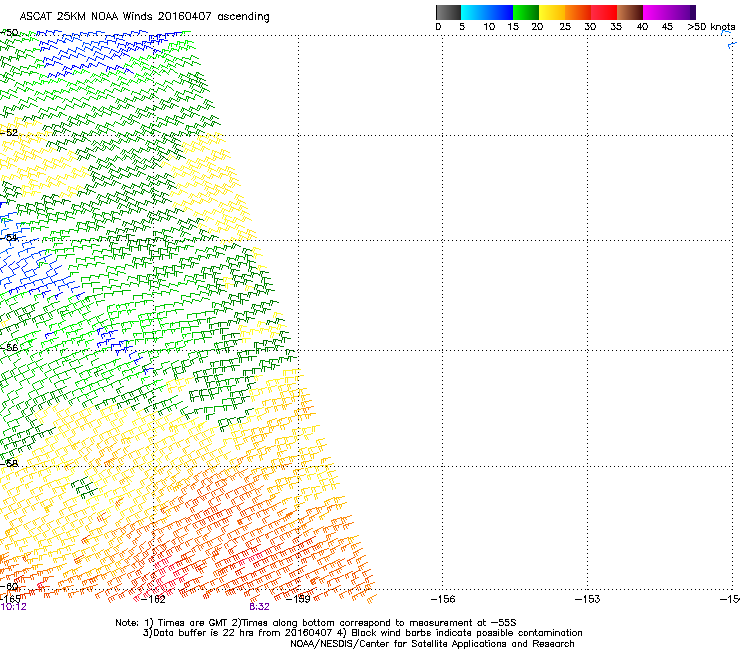Viewport: 740px width, 650px height.
Task: Click the isolated blue wind barb near top-right corner
Action: (732, 45)
